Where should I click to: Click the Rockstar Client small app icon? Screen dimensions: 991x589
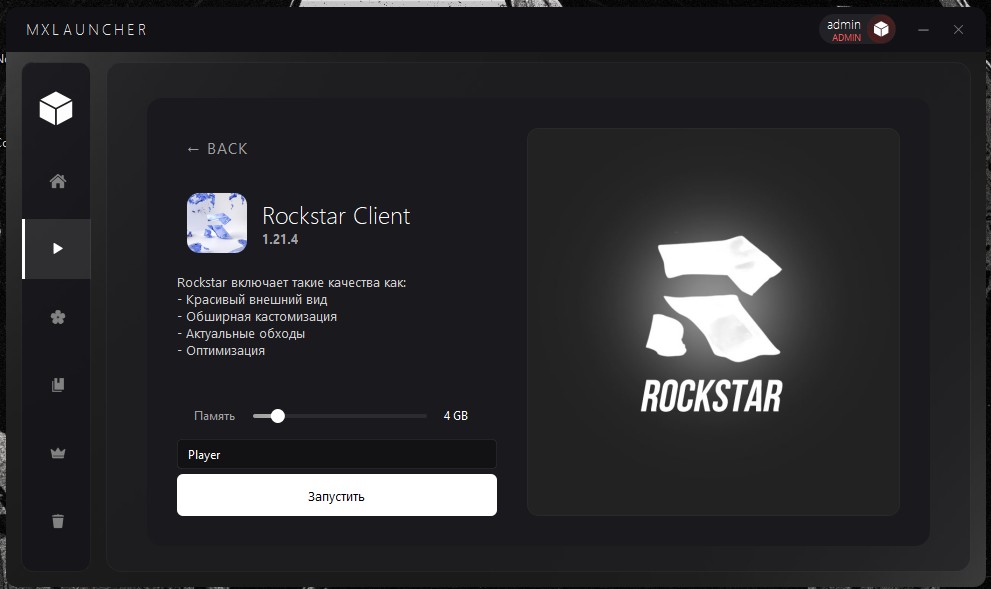click(217, 223)
